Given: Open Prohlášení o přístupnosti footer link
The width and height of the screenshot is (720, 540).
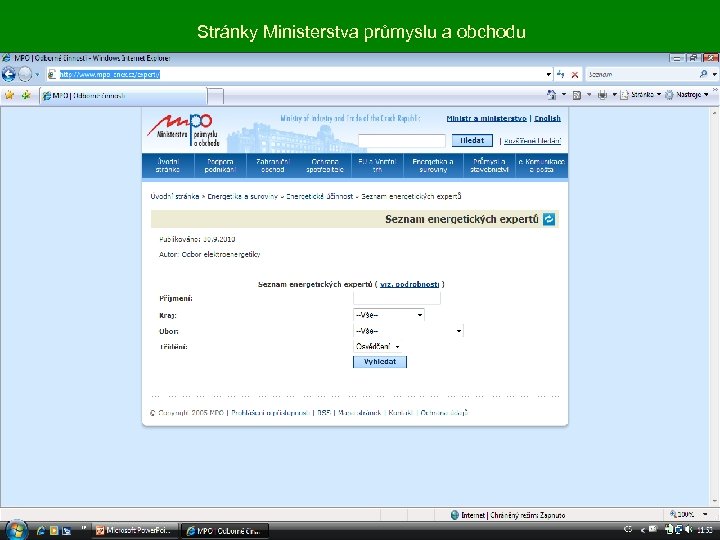Looking at the screenshot, I should (x=270, y=413).
